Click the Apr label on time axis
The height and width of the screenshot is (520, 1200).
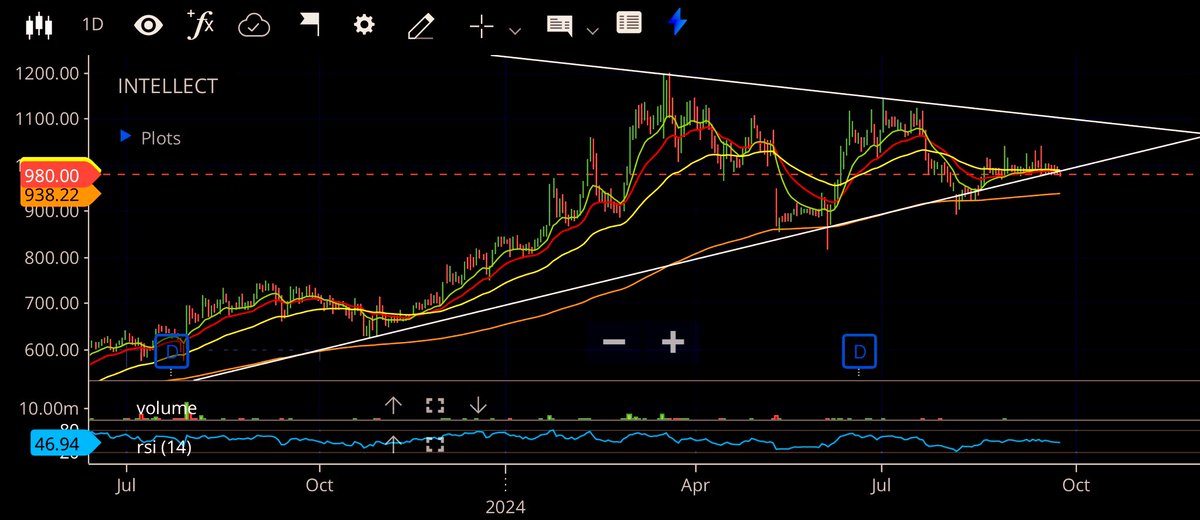695,486
